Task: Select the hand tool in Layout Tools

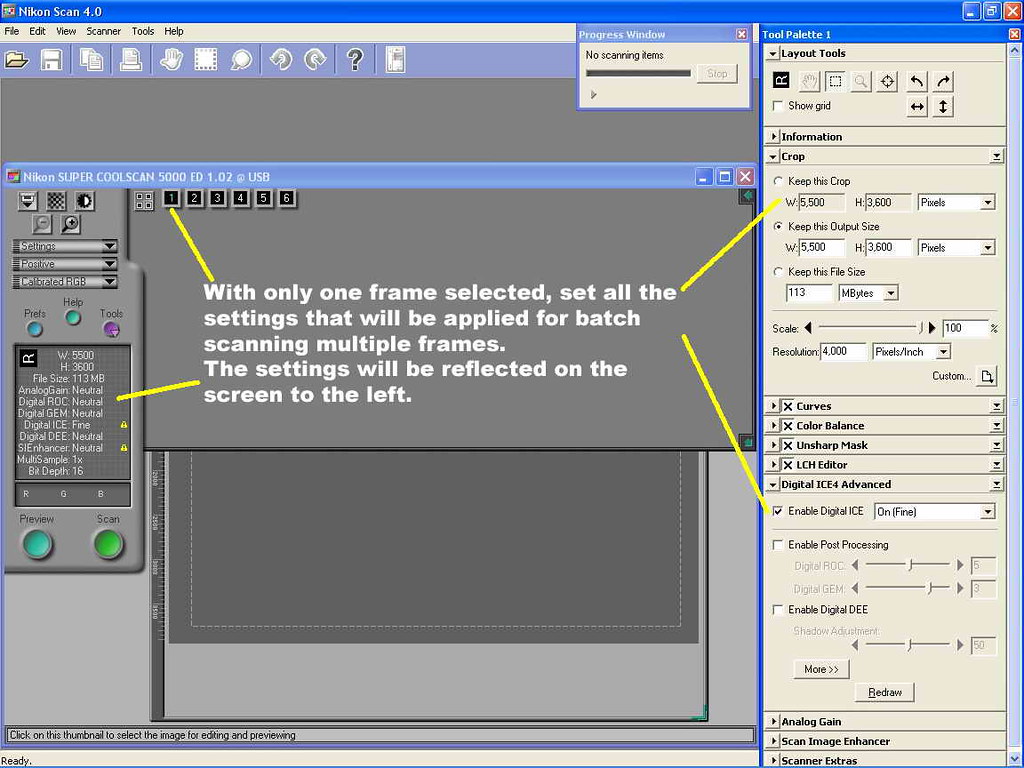Action: [x=809, y=81]
